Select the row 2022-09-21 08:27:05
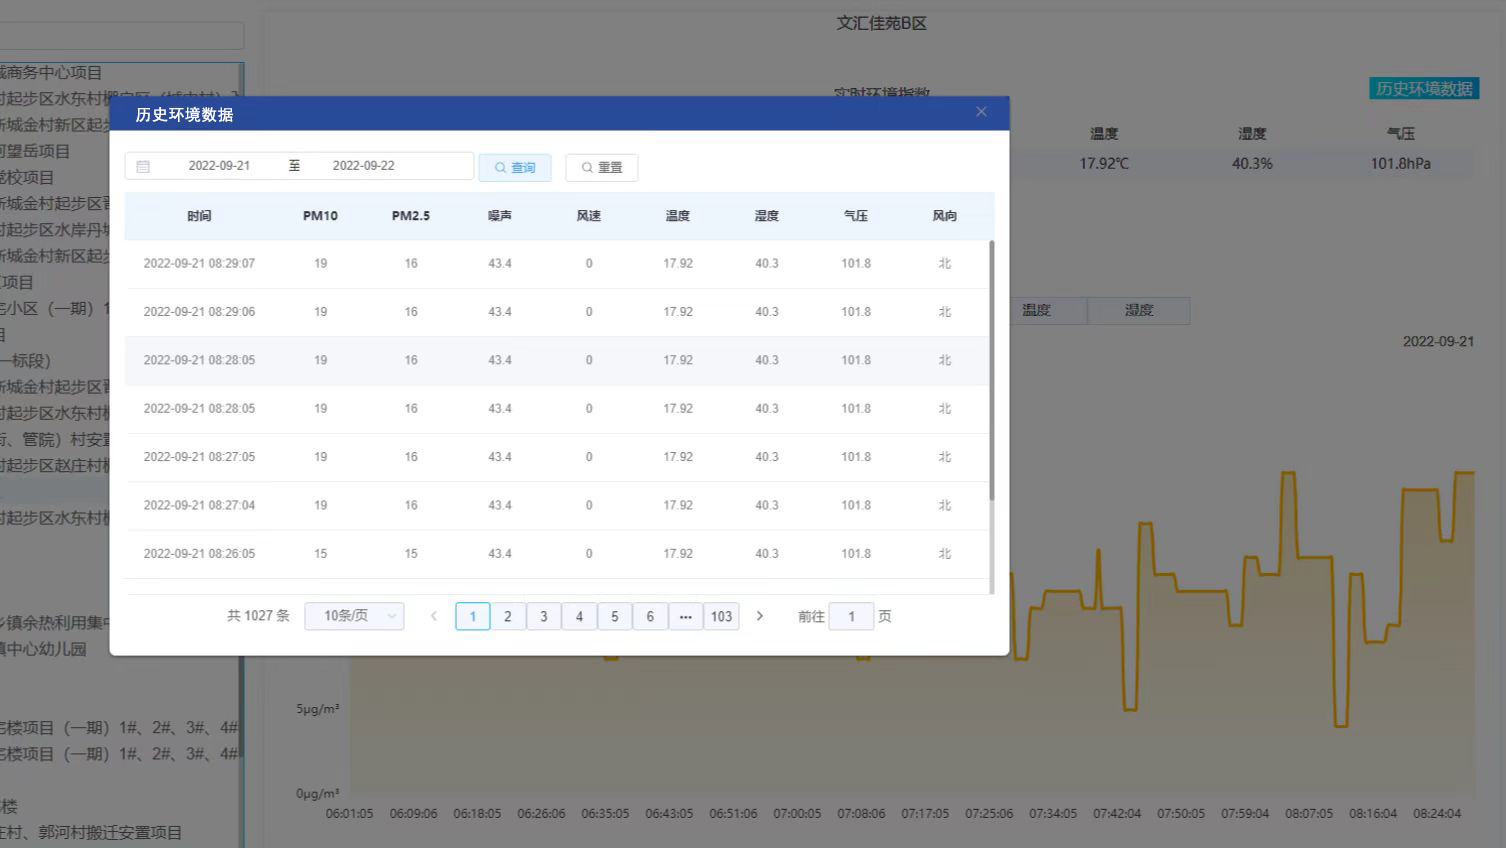 coord(556,457)
